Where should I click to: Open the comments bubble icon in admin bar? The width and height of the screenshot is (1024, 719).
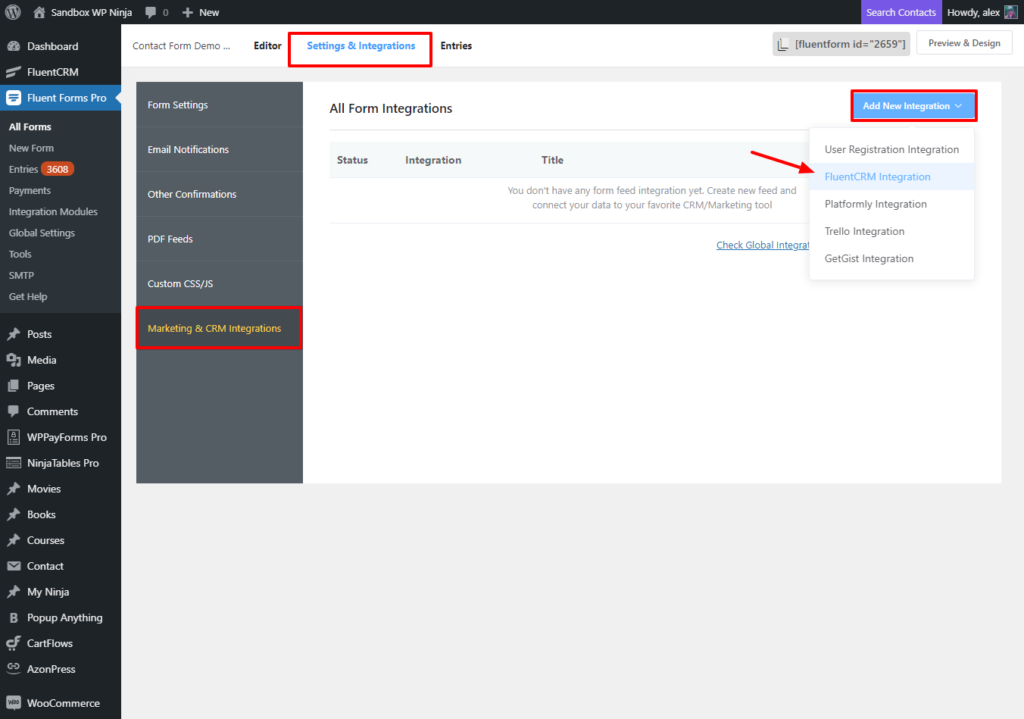(x=151, y=12)
